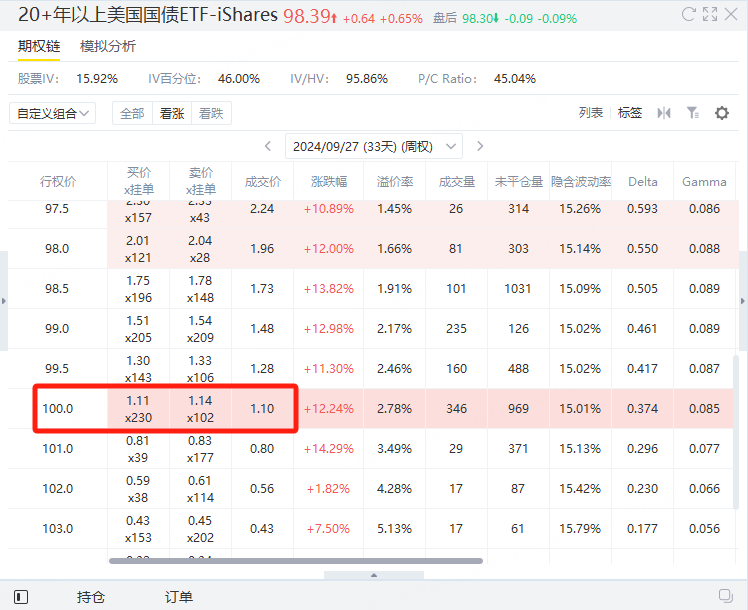Click the +13.82% change cell
Viewport: 748px width, 610px height.
click(329, 289)
